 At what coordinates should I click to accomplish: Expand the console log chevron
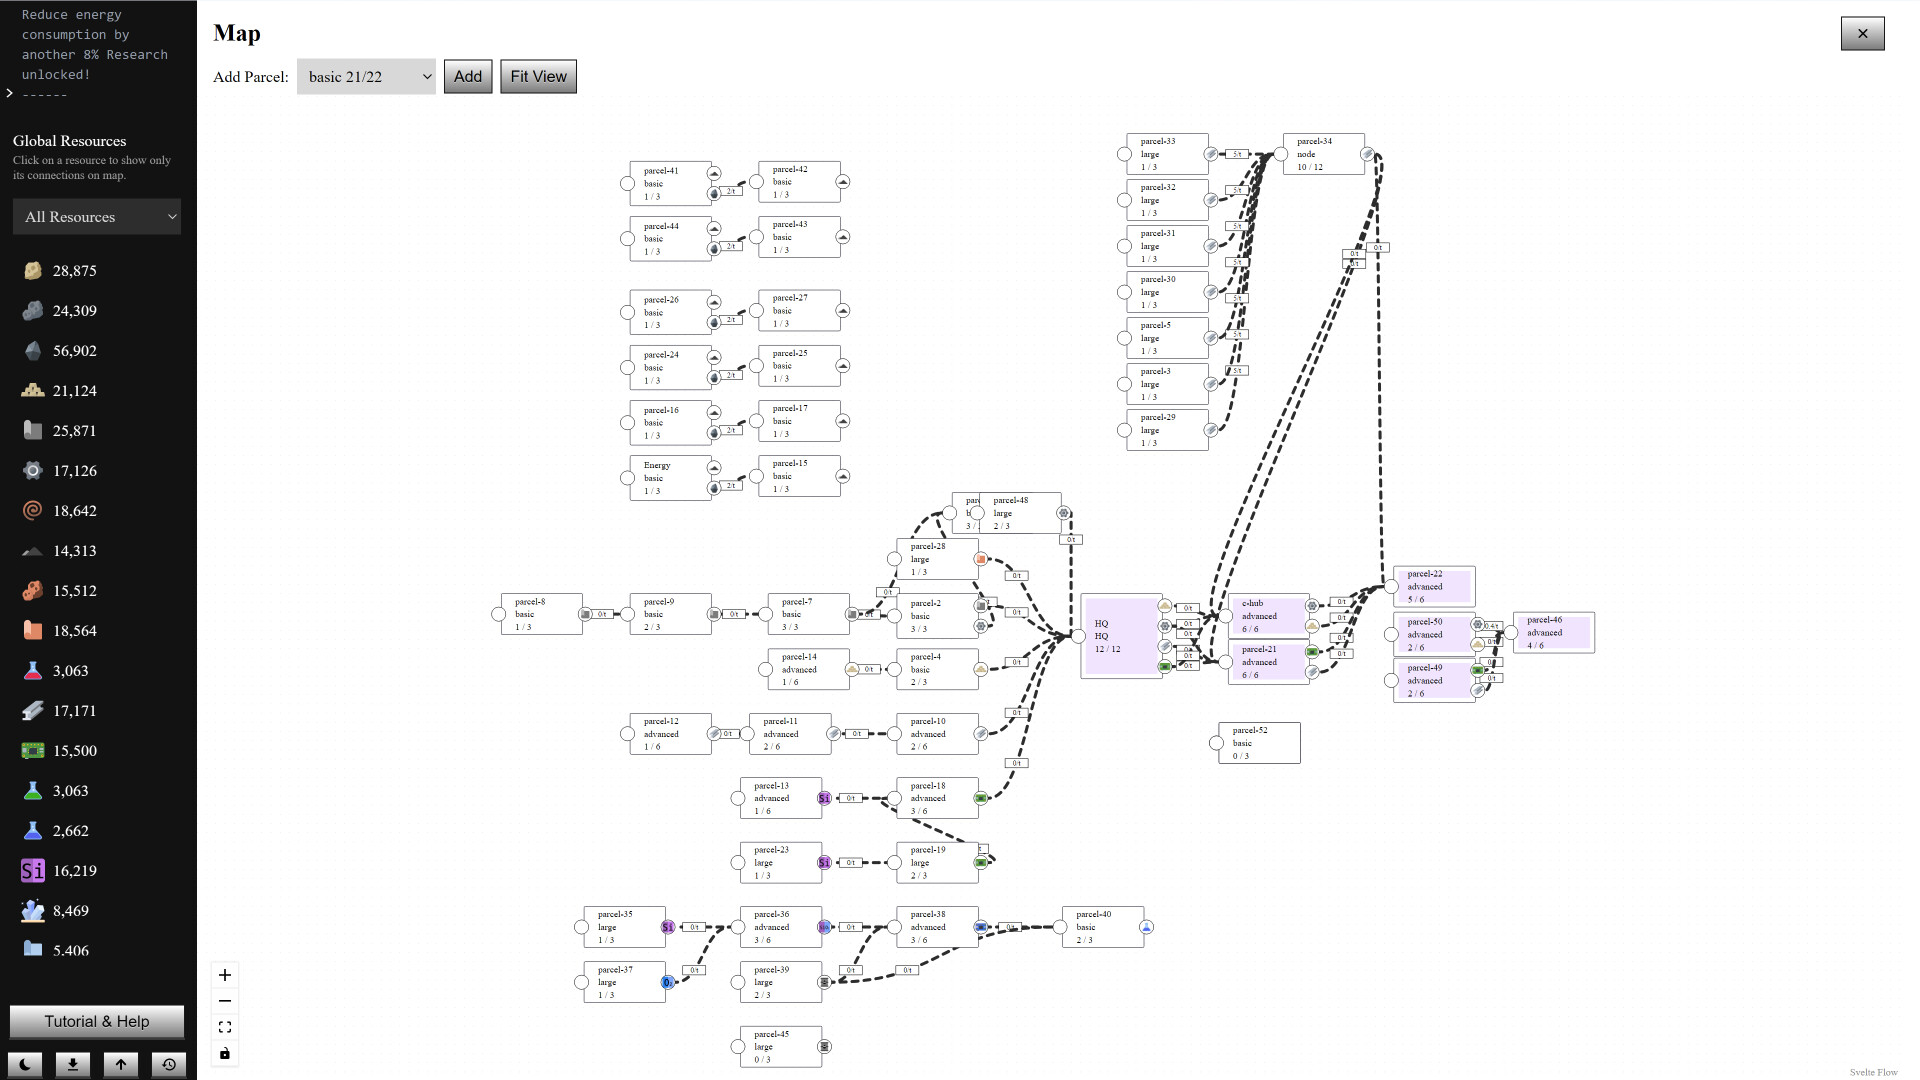point(10,93)
